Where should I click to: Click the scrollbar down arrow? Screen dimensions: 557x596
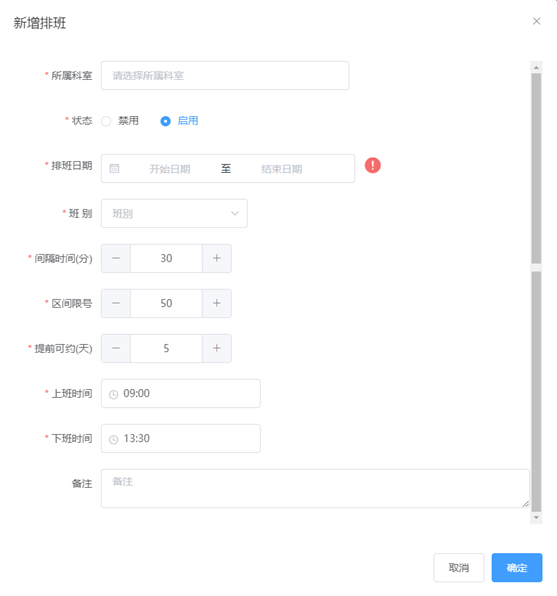[x=536, y=518]
